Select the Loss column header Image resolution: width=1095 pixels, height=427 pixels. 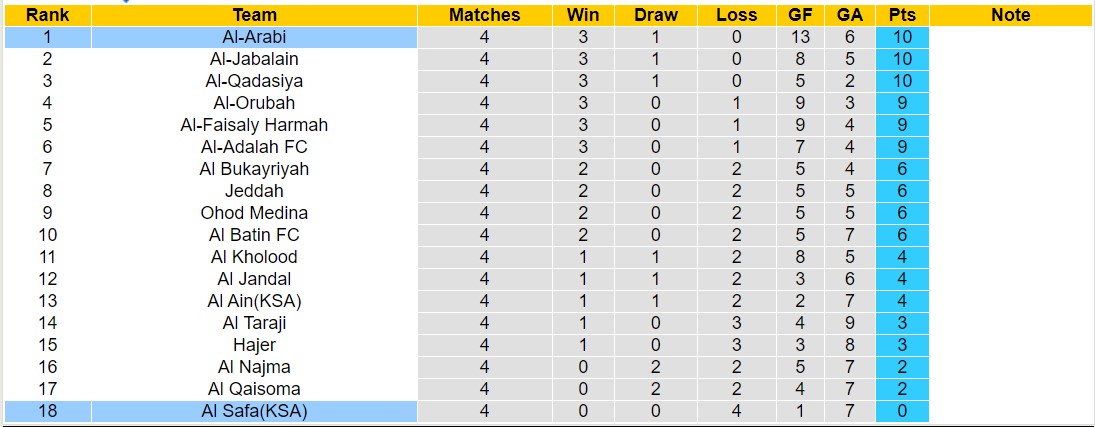737,15
